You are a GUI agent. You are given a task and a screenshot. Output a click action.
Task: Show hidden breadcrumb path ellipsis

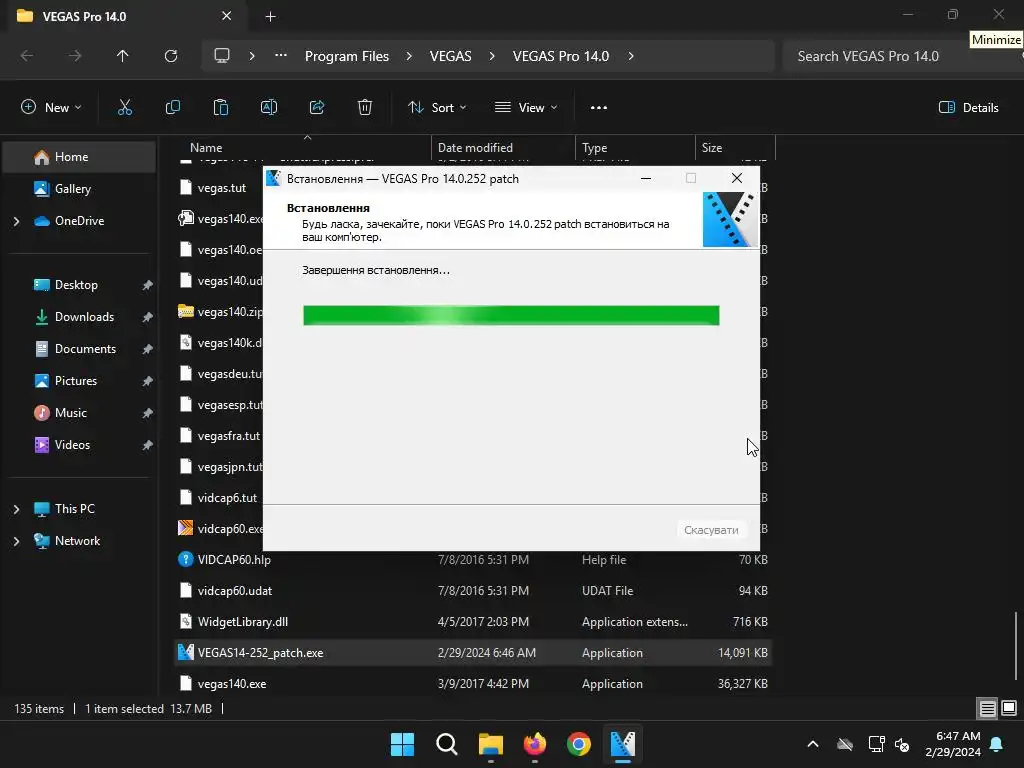point(281,56)
